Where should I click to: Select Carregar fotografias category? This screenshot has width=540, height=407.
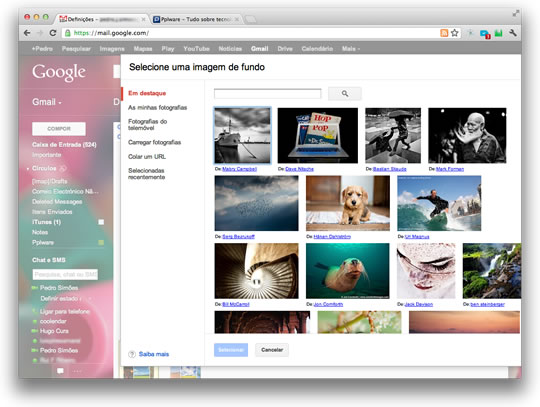point(154,142)
